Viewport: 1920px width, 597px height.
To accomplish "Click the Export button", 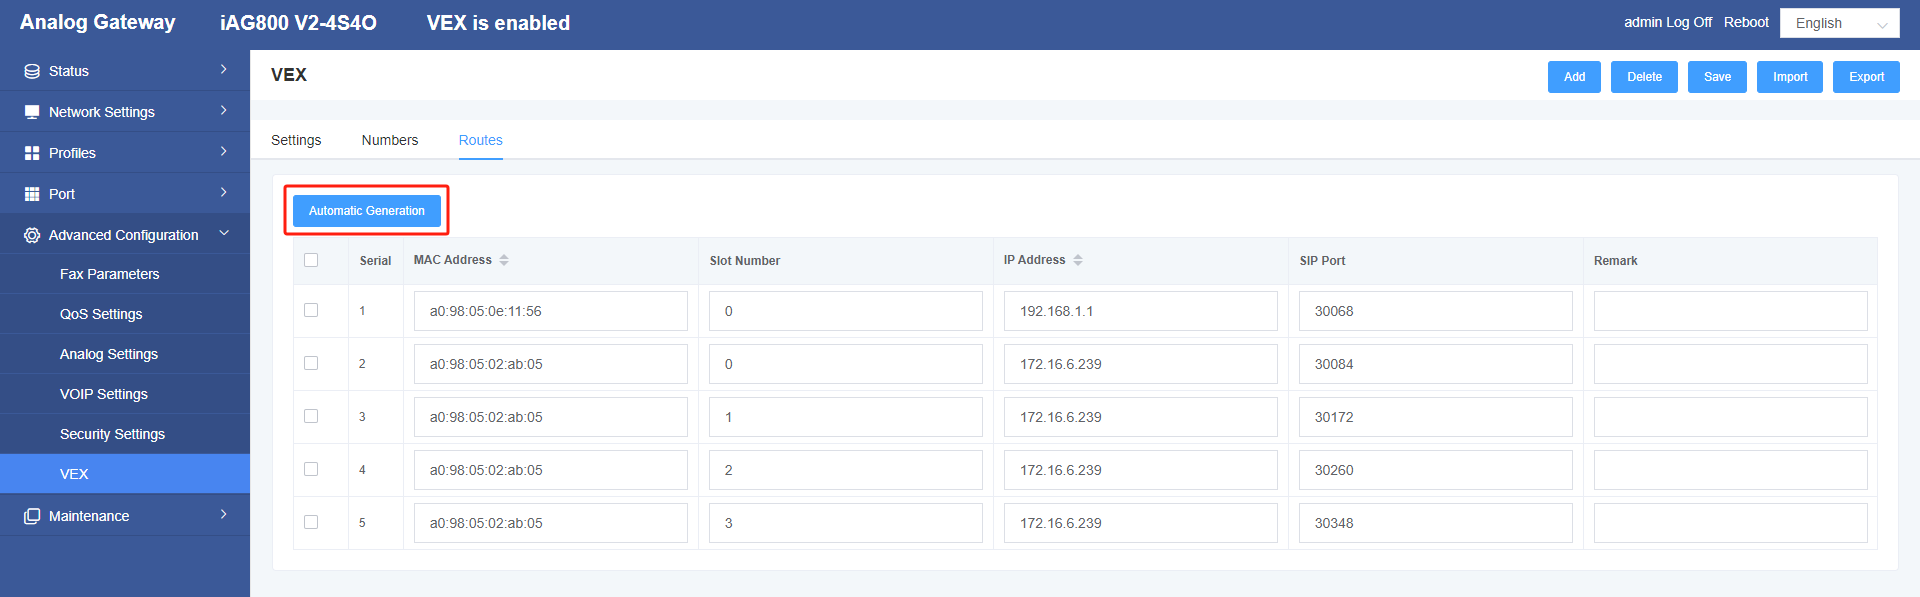I will point(1866,77).
